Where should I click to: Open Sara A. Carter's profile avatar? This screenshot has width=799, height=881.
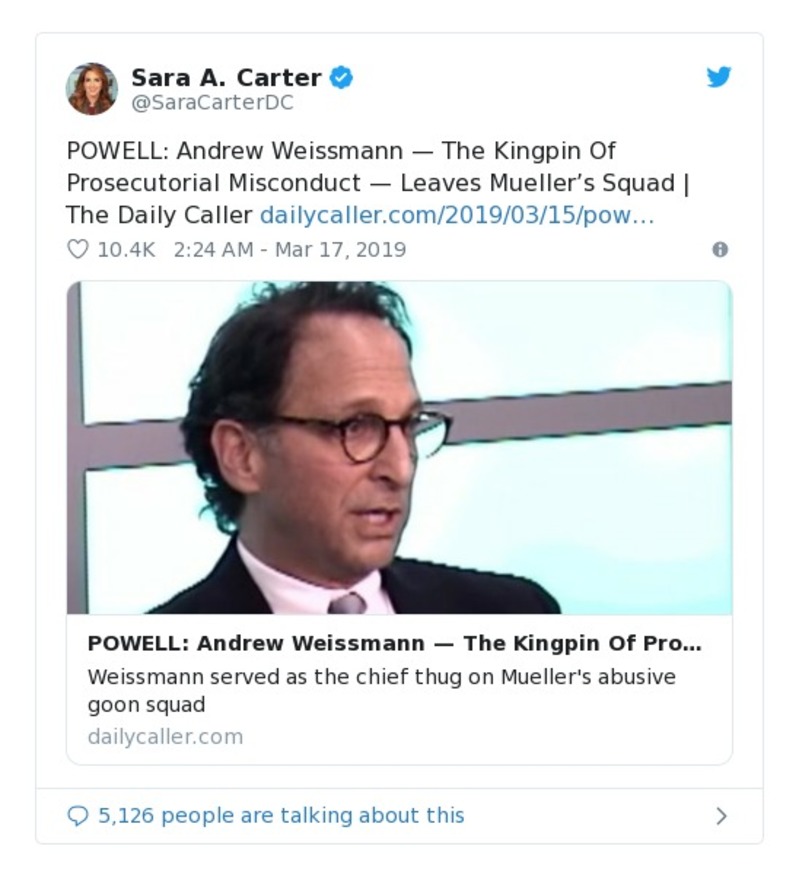tap(92, 89)
